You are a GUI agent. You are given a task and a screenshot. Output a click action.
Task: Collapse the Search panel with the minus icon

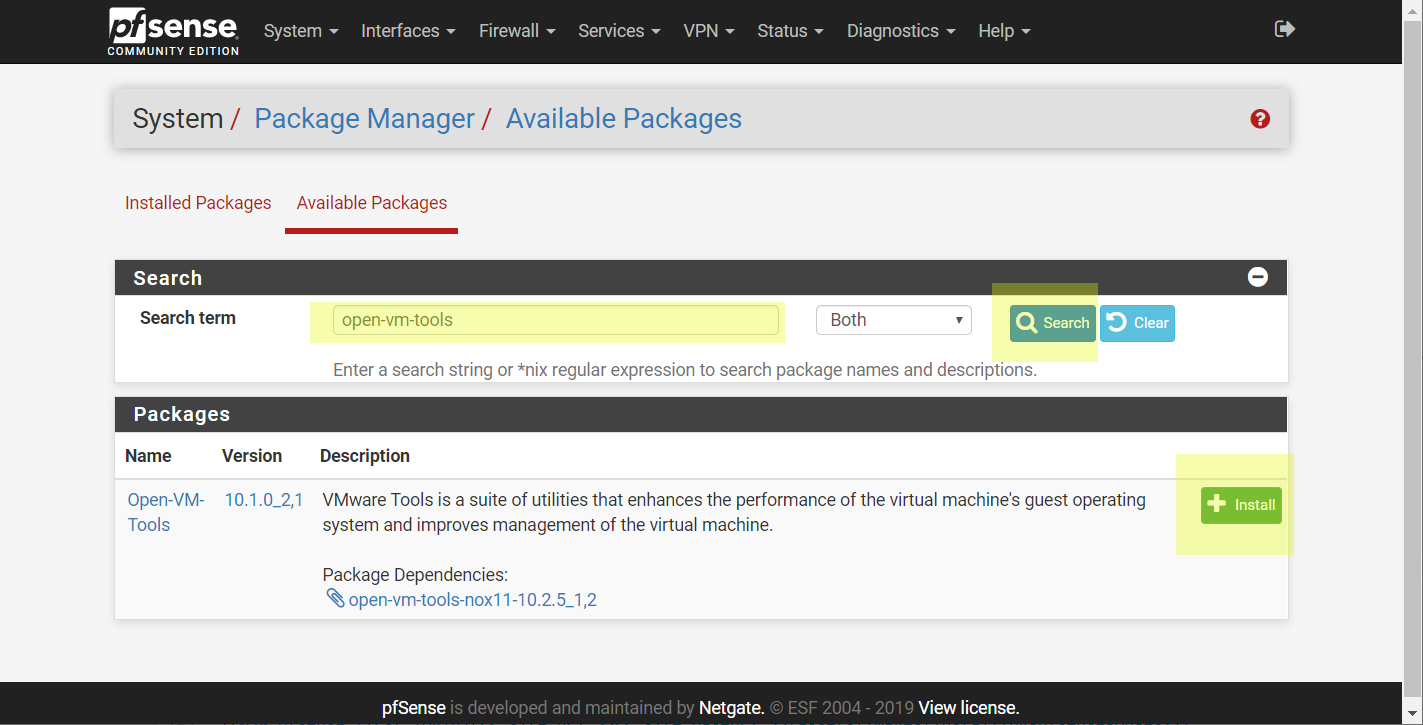click(1258, 277)
